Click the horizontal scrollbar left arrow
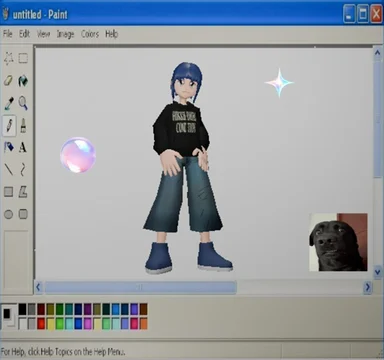The height and width of the screenshot is (360, 384). click(x=39, y=287)
